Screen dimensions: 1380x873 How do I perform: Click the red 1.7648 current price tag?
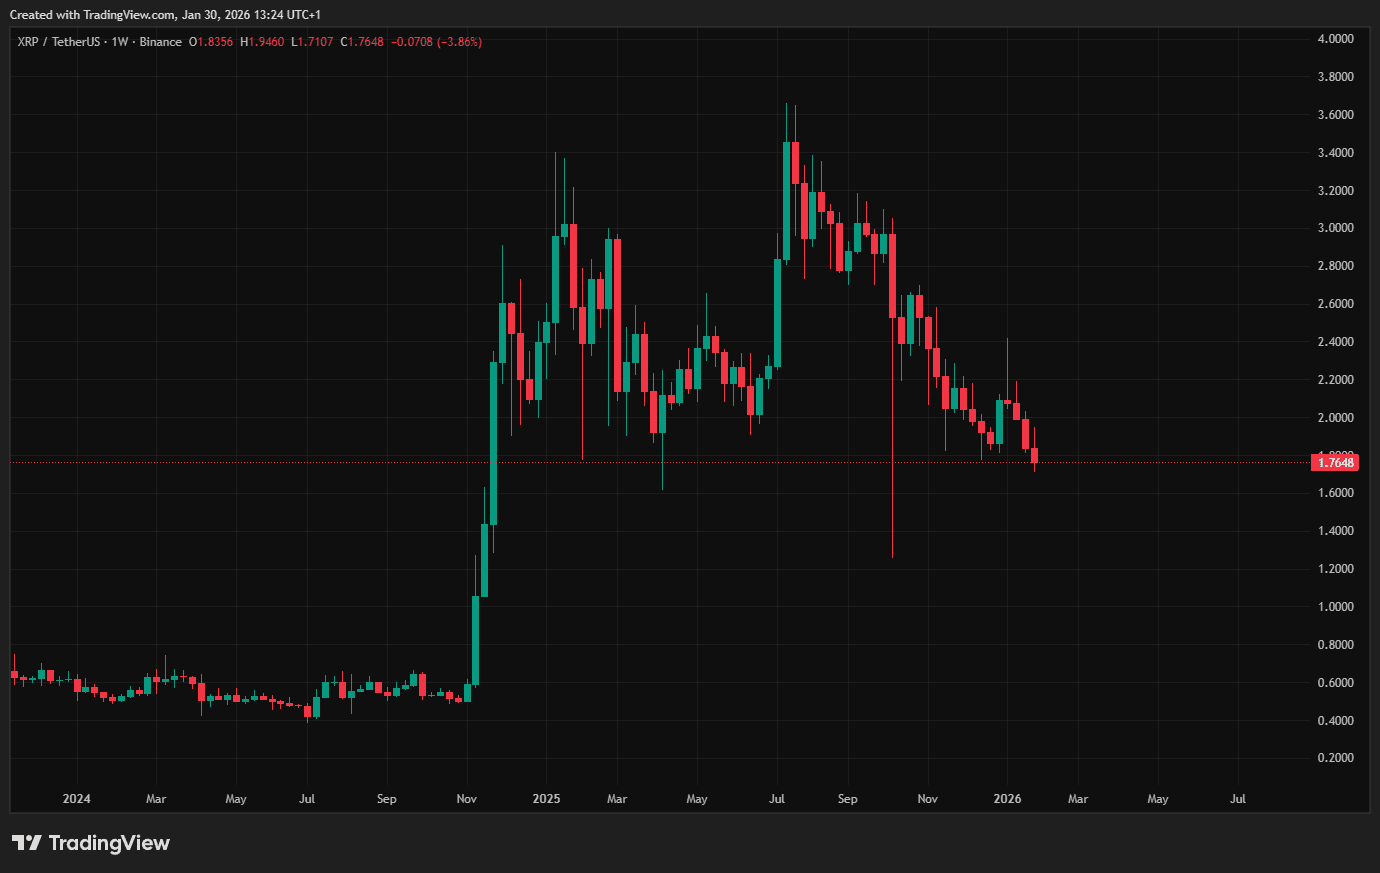[1335, 462]
